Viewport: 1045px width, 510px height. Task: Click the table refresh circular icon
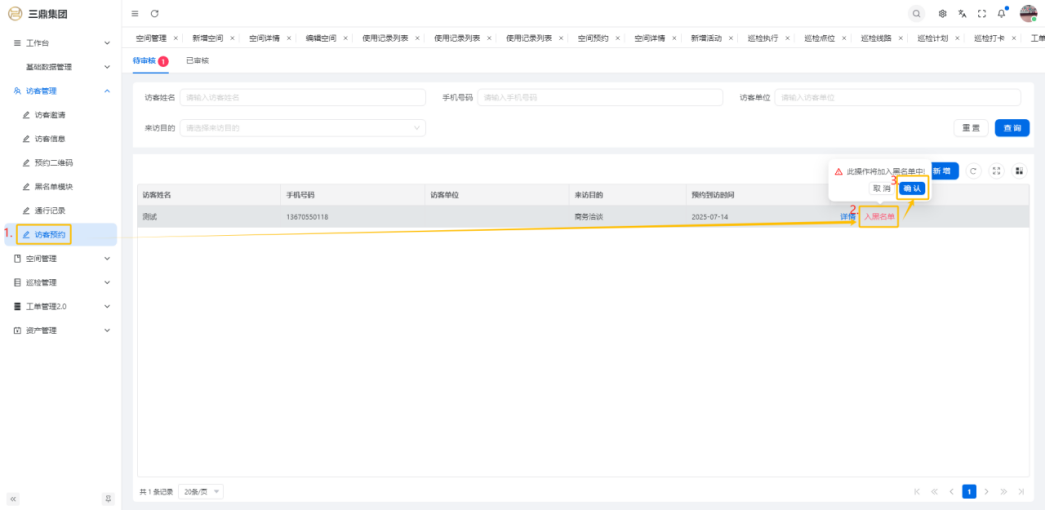point(974,171)
